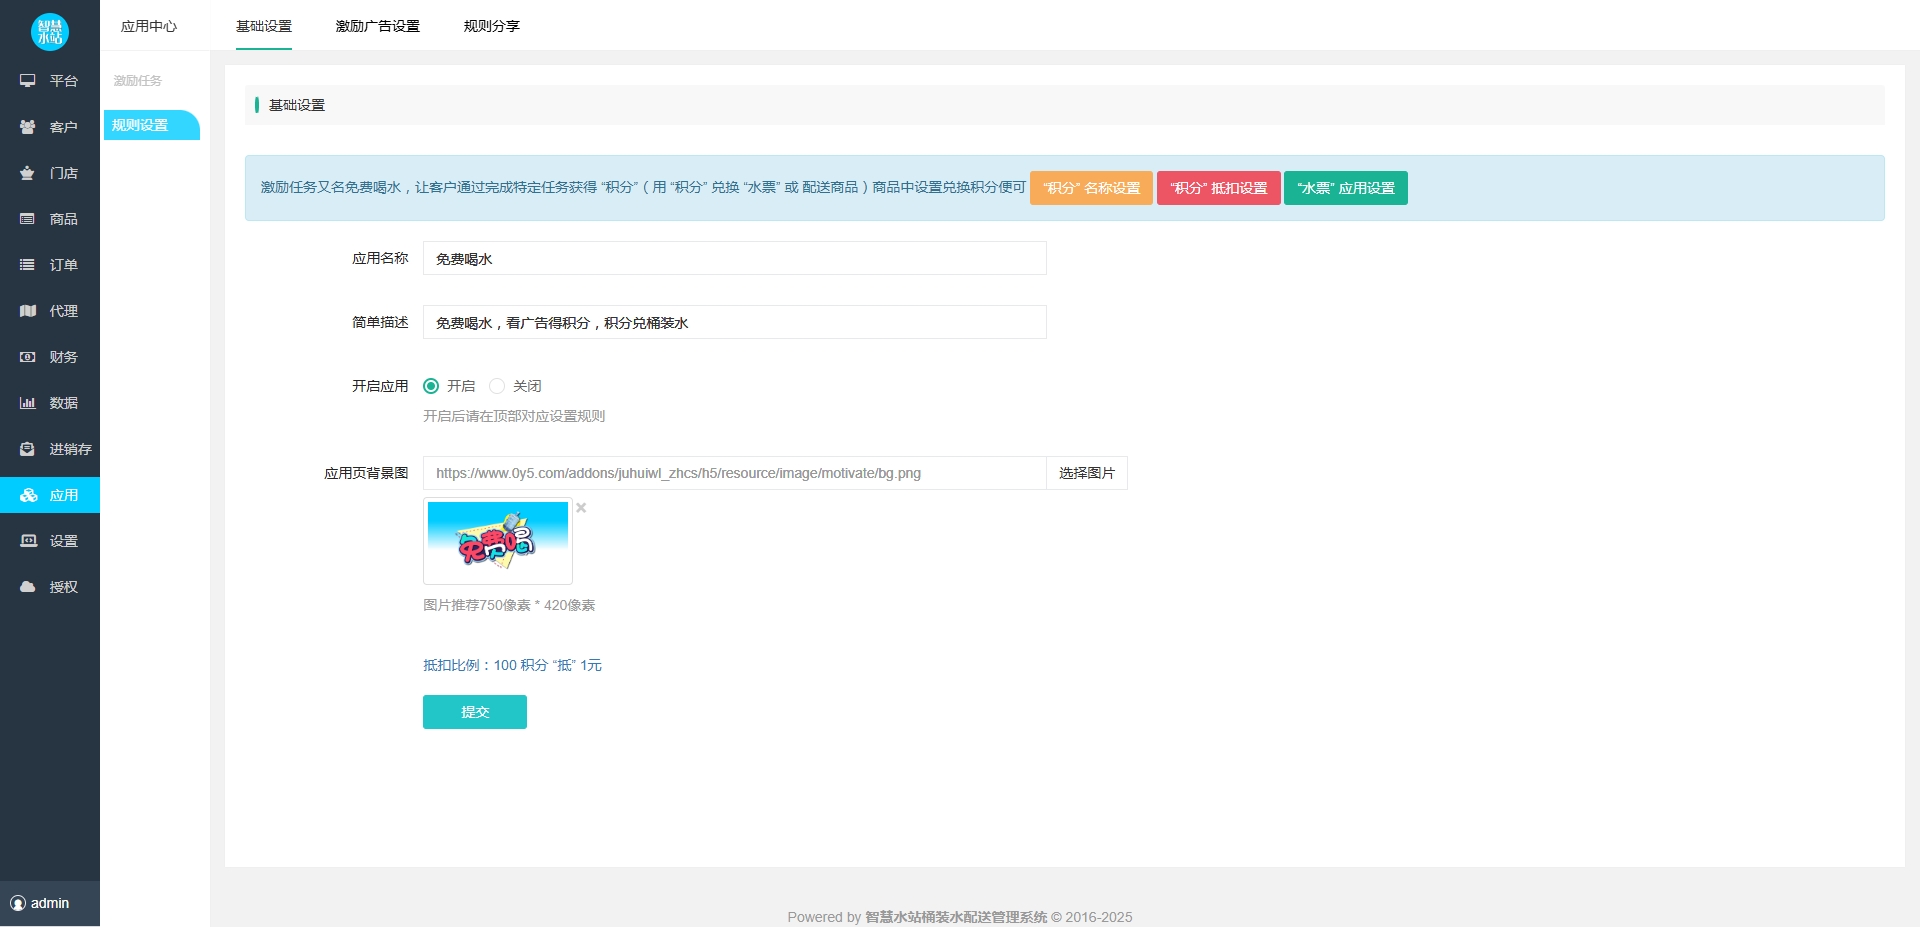This screenshot has width=1920, height=927.
Task: Open the 规则分享 tab
Action: (x=490, y=26)
